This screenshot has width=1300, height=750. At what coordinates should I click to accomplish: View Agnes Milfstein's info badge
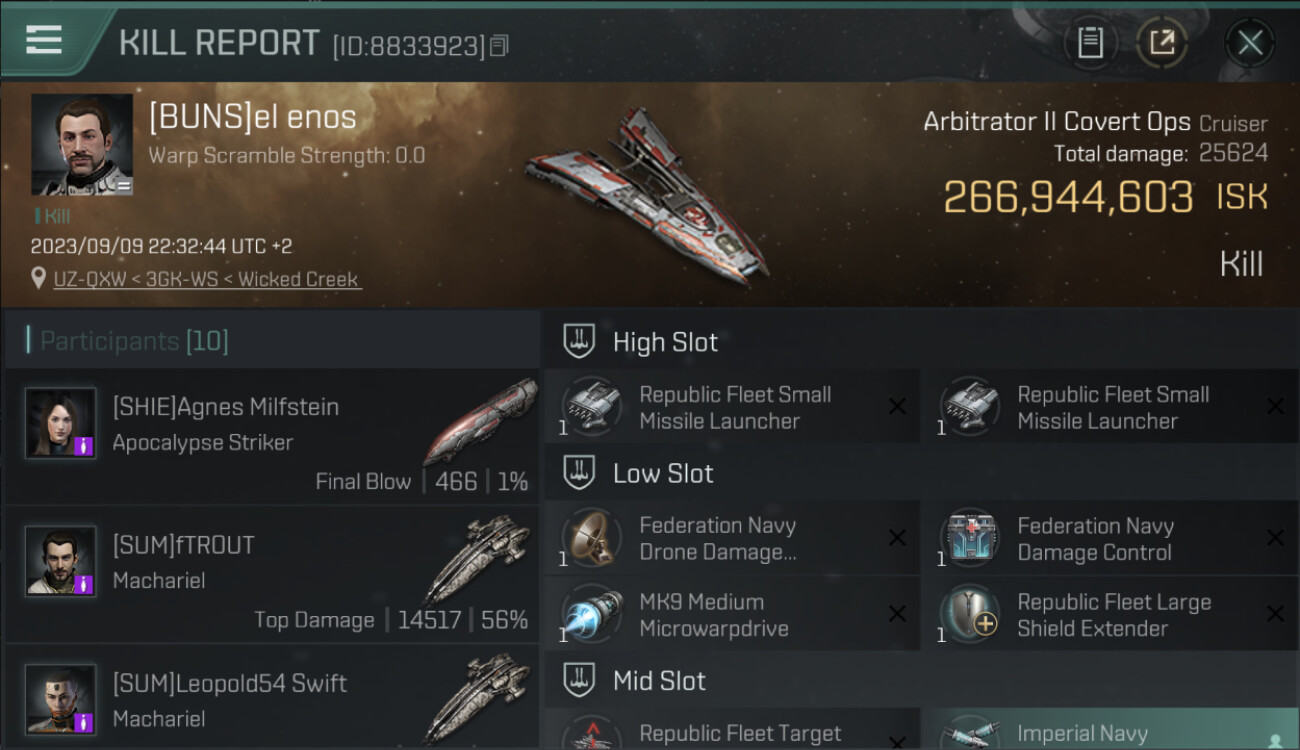pyautogui.click(x=85, y=446)
